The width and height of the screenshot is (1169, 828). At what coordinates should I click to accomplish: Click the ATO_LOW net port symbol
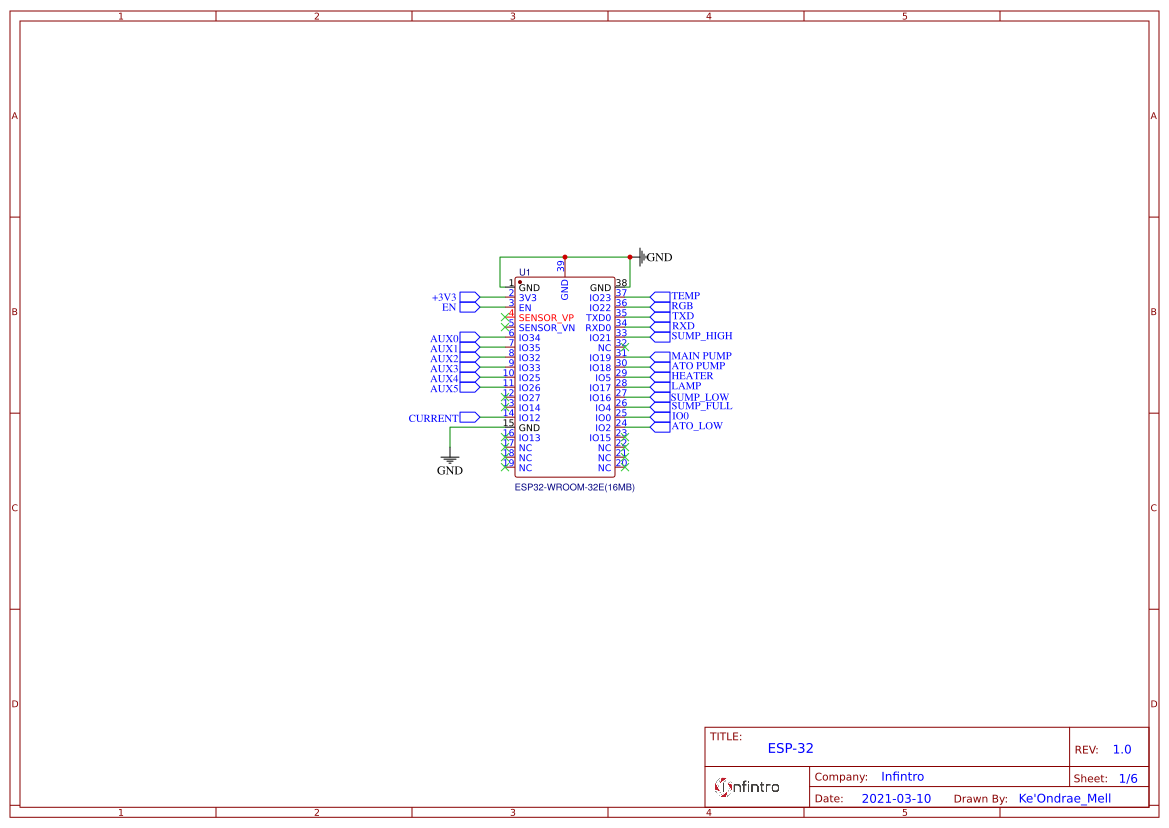coord(660,426)
